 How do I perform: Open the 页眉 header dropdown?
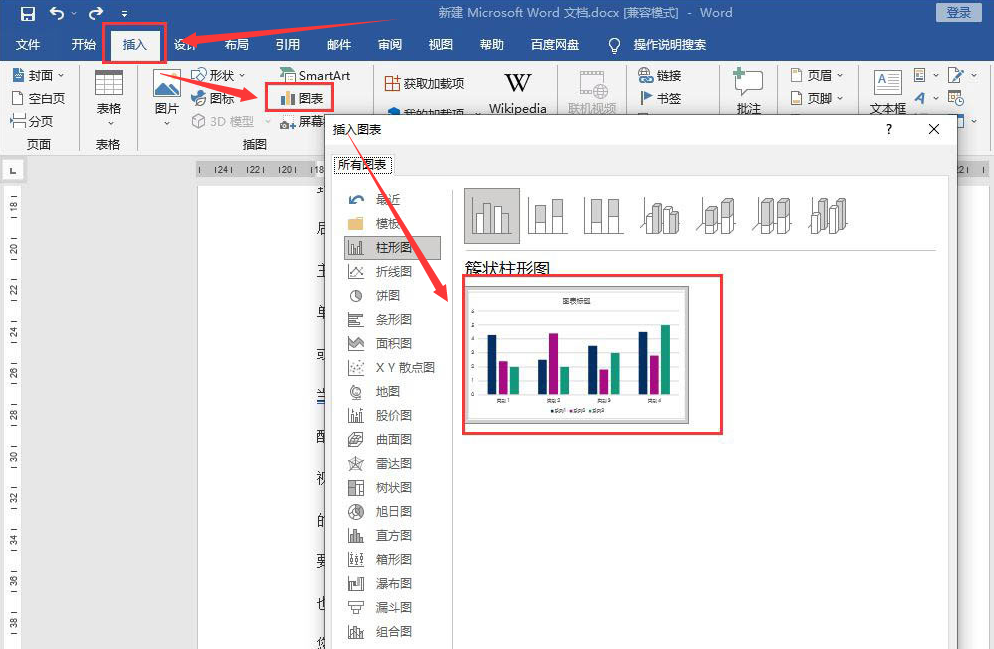820,74
